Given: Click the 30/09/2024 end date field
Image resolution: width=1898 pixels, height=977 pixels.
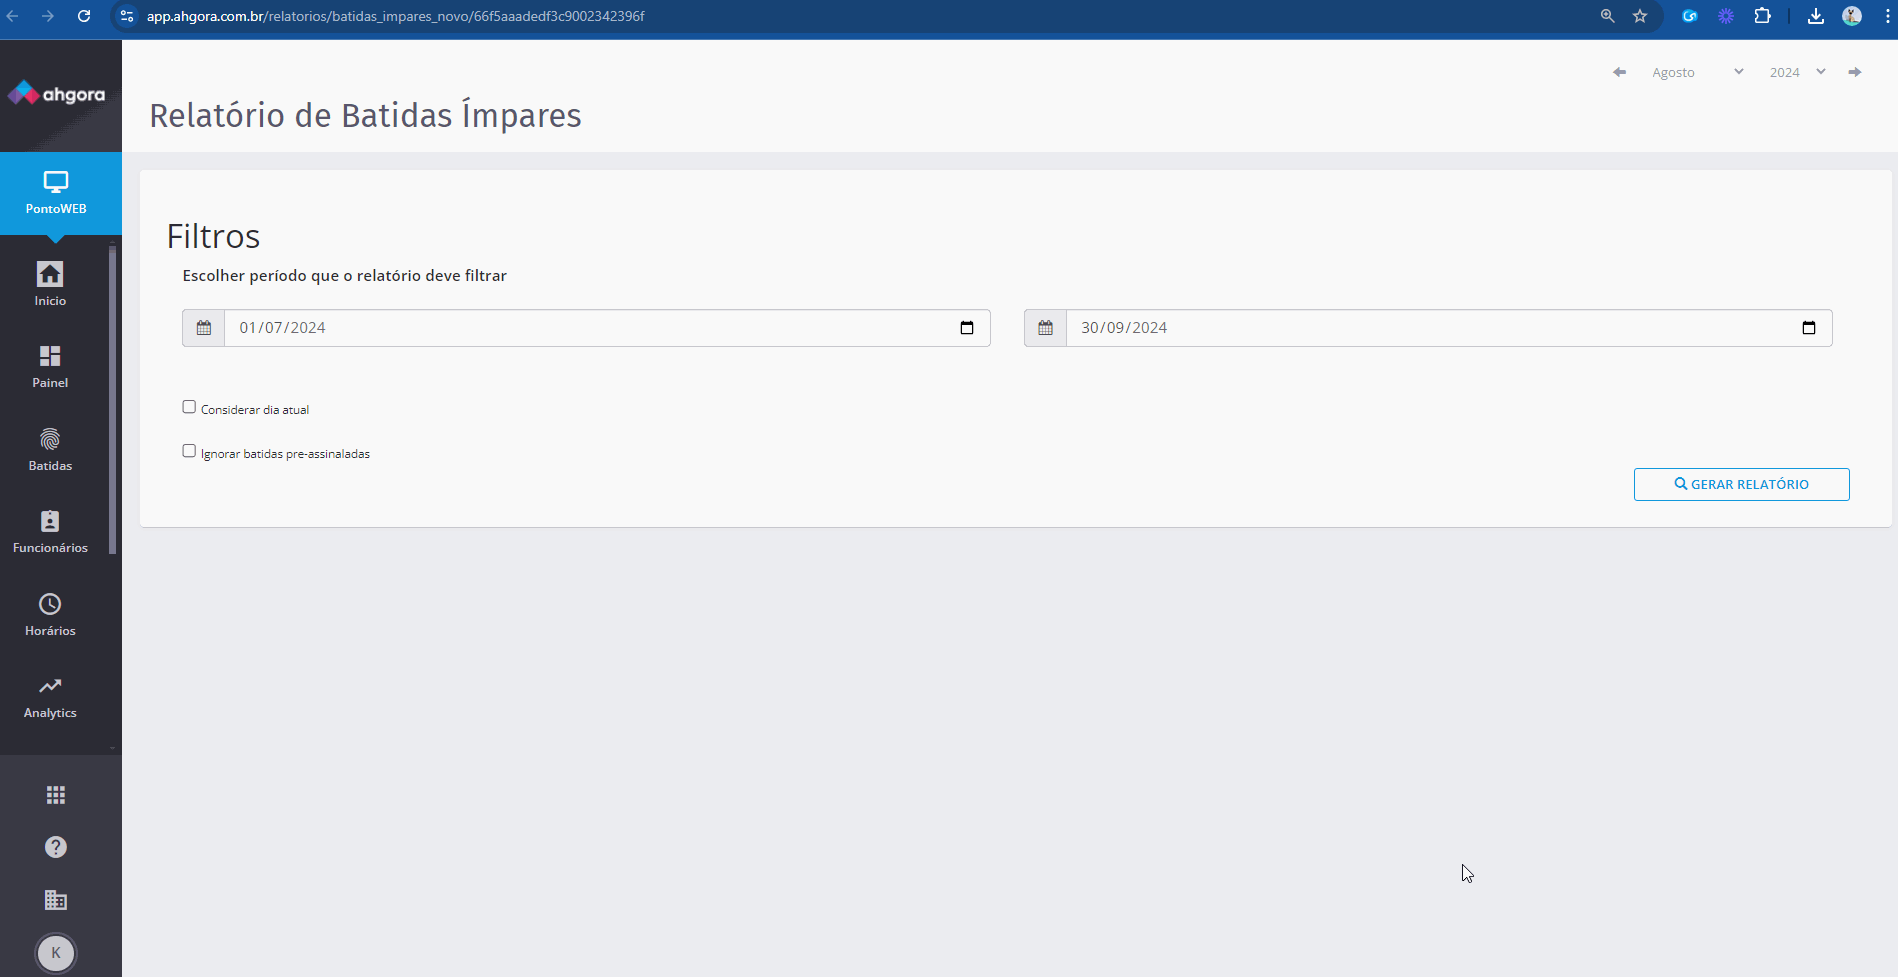Looking at the screenshot, I should 1400,328.
